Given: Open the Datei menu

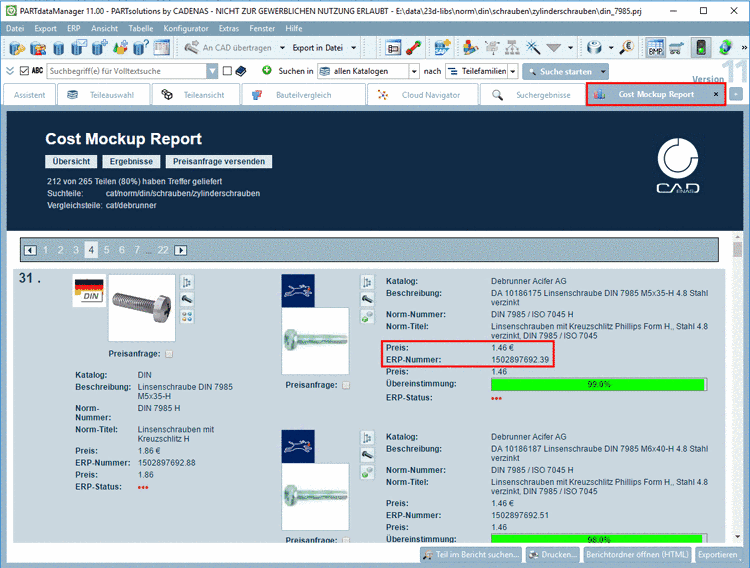Looking at the screenshot, I should point(15,29).
